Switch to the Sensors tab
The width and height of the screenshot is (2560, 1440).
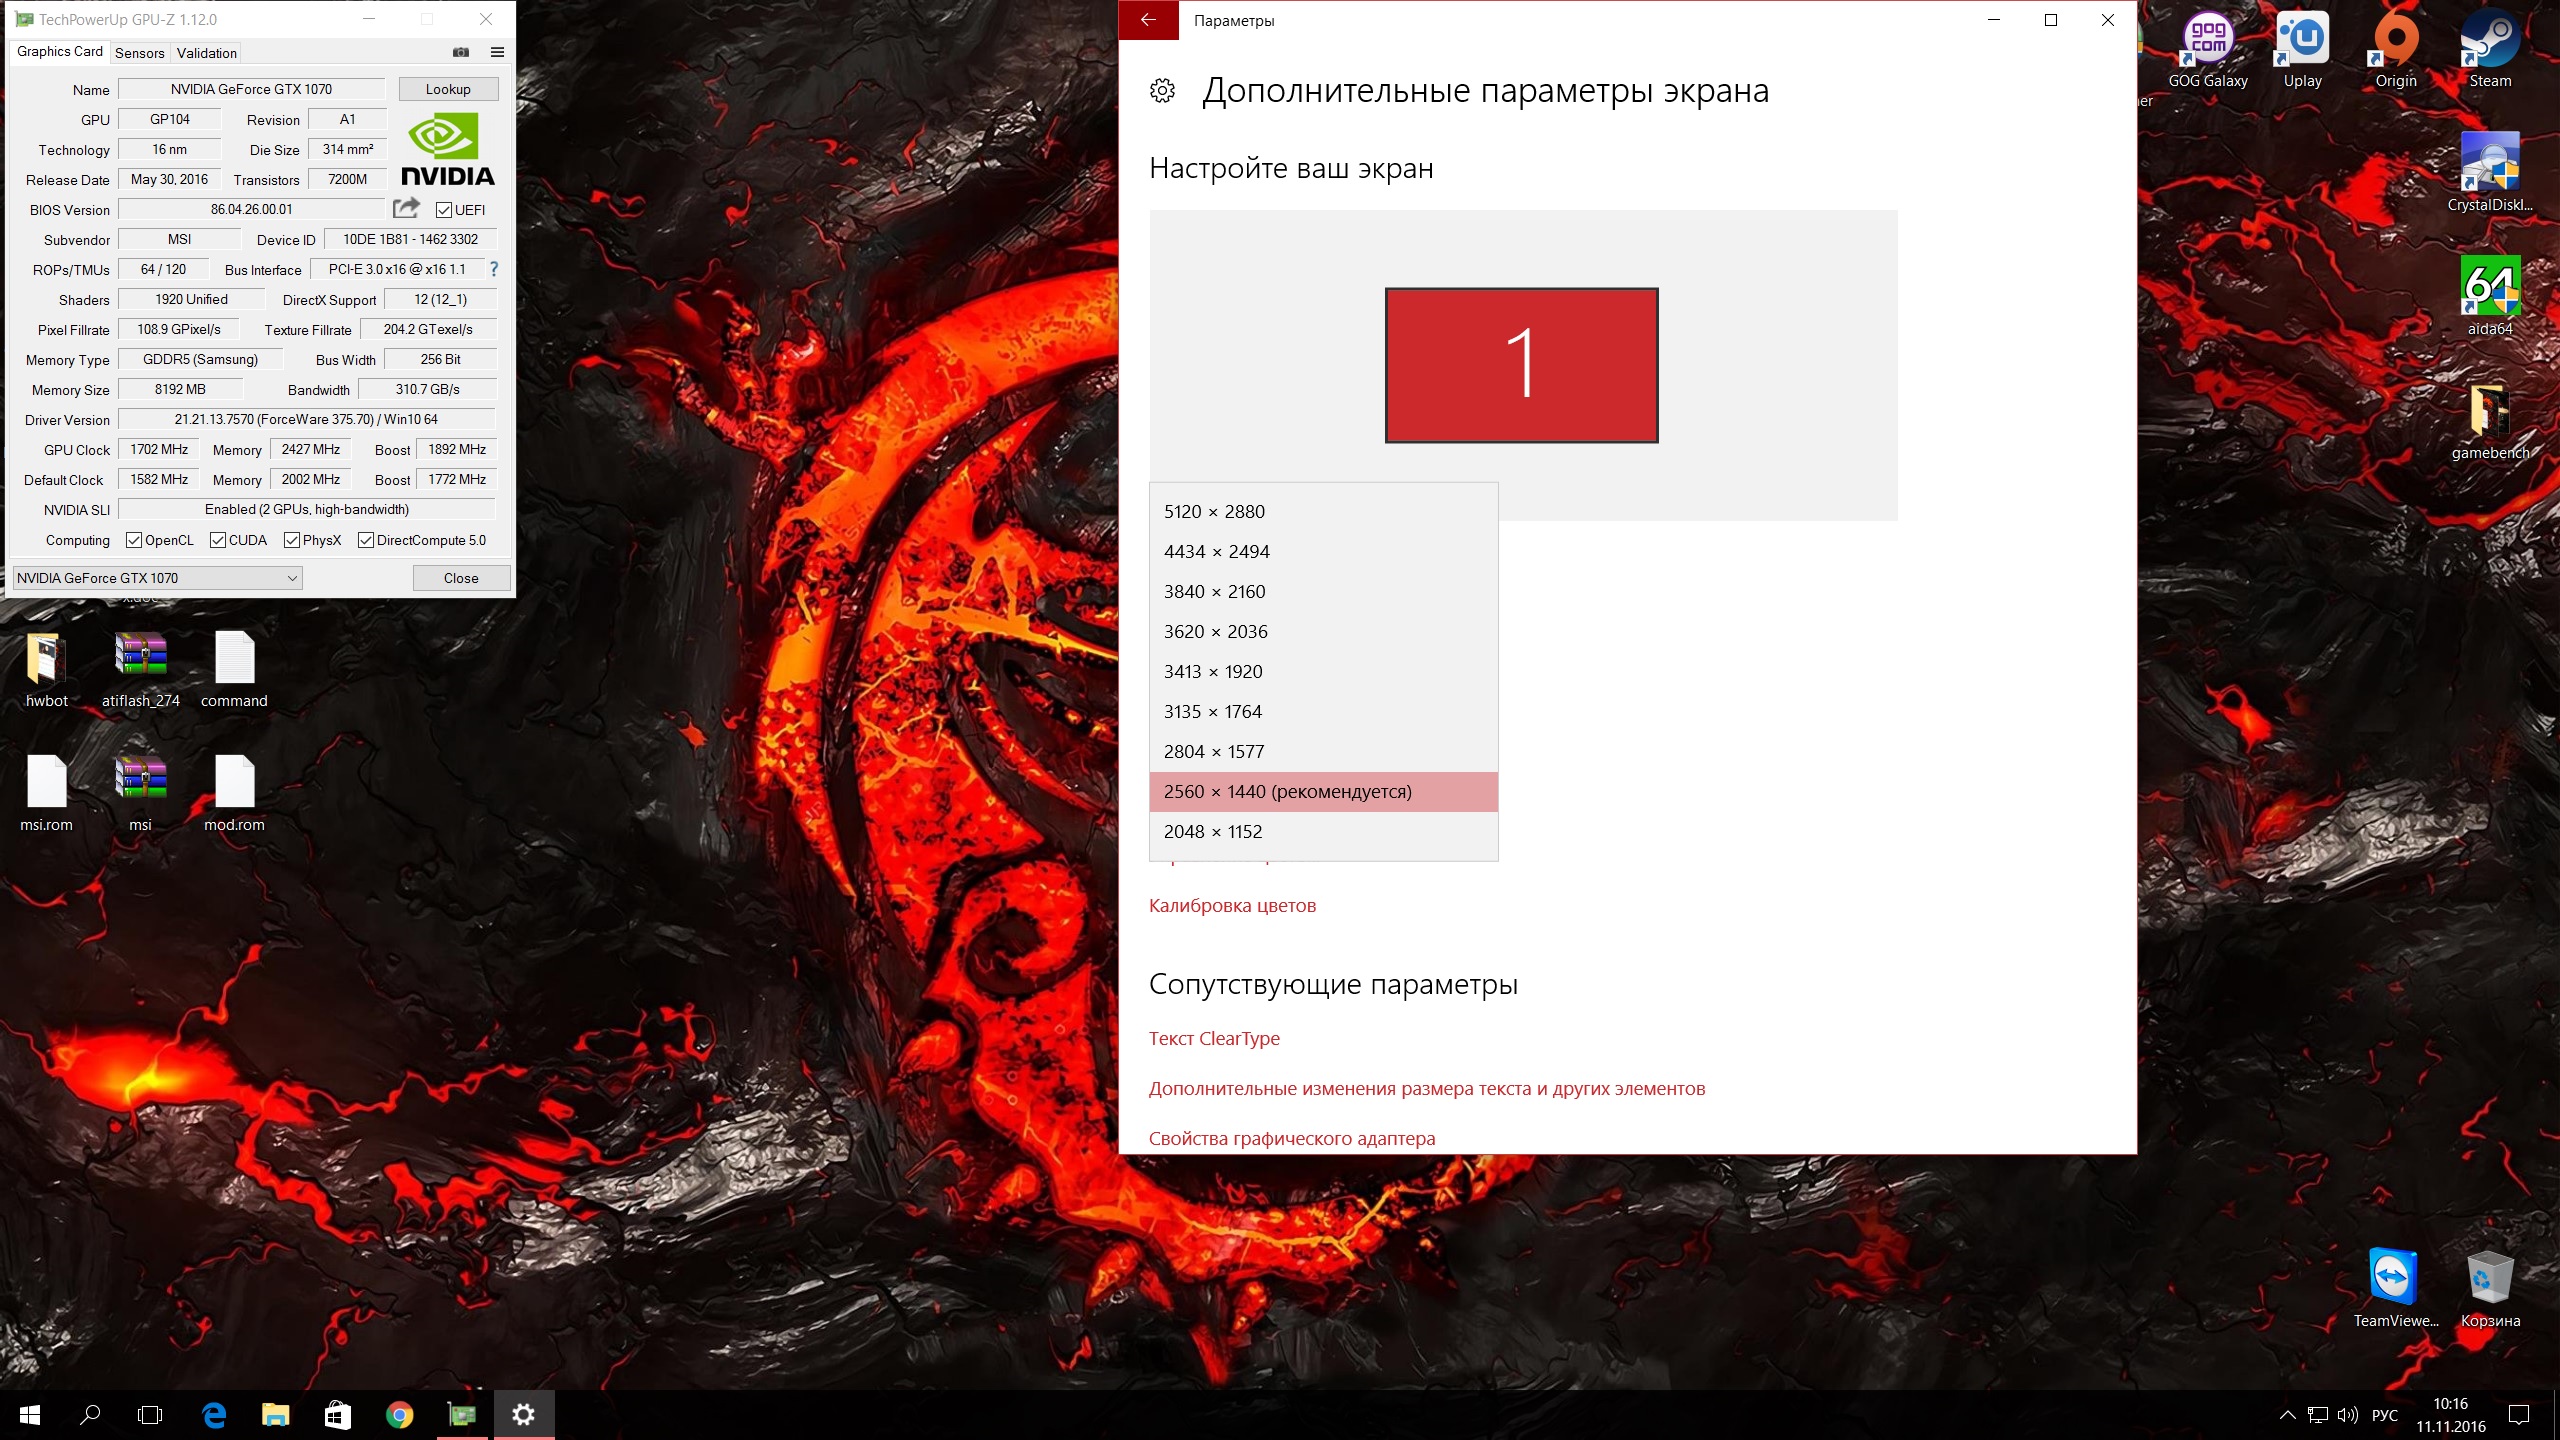[139, 53]
